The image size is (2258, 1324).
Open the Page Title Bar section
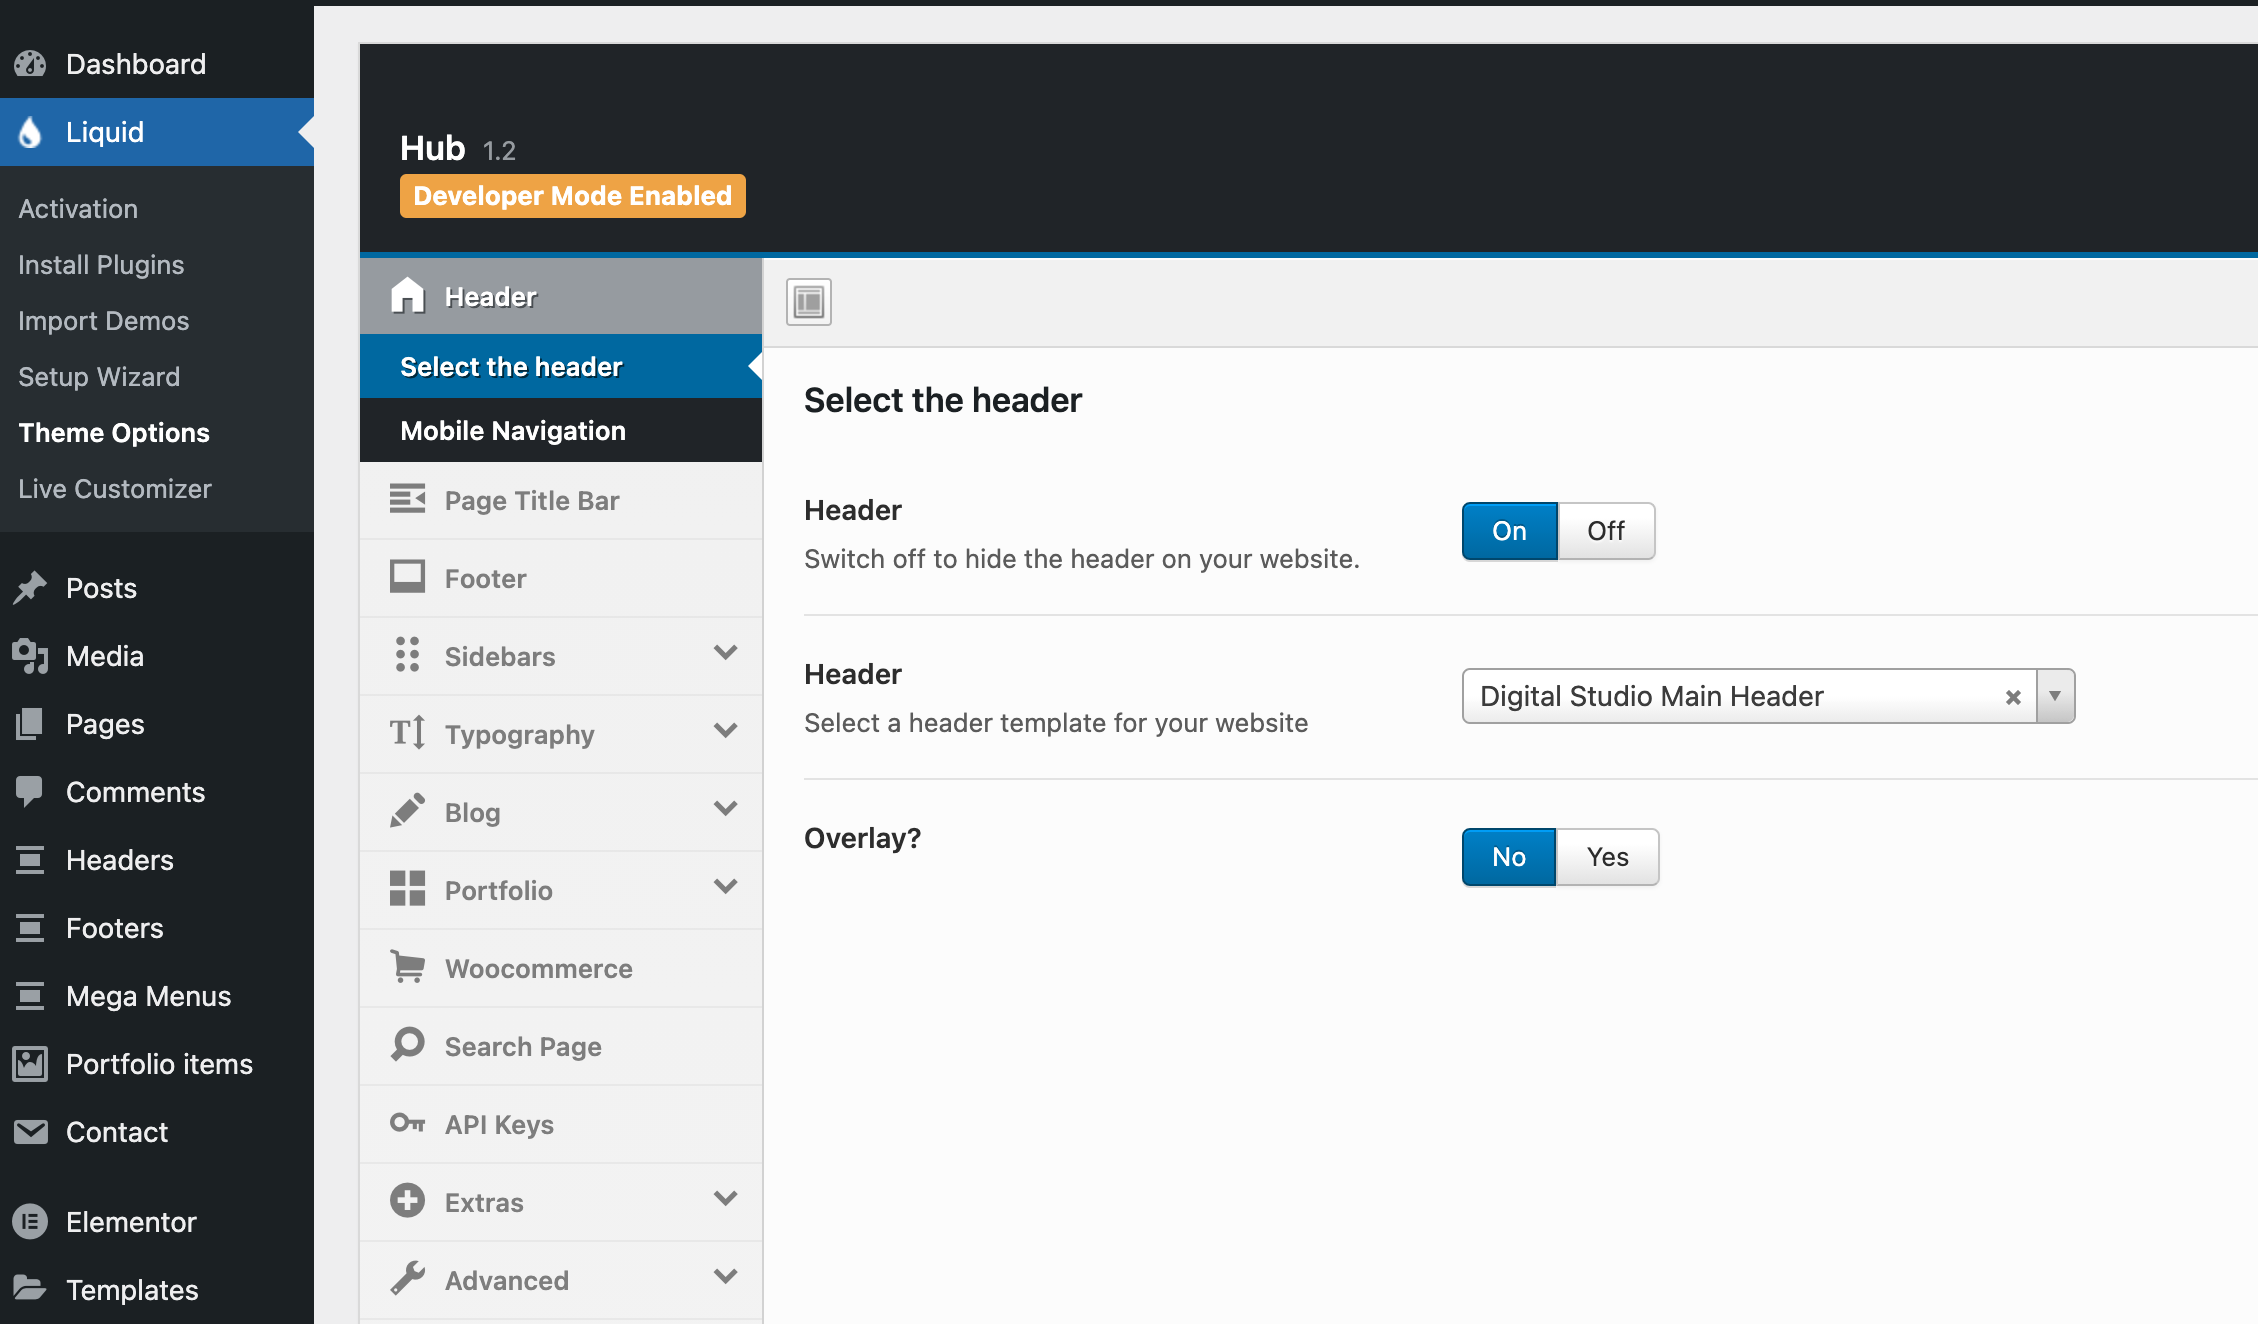[531, 500]
